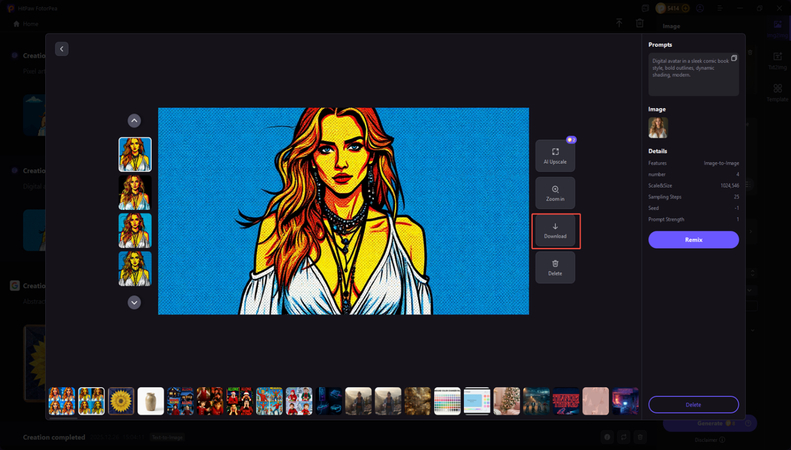Viewport: 791px width, 450px height.
Task: Open the neon blue car thumbnail
Action: coord(329,401)
